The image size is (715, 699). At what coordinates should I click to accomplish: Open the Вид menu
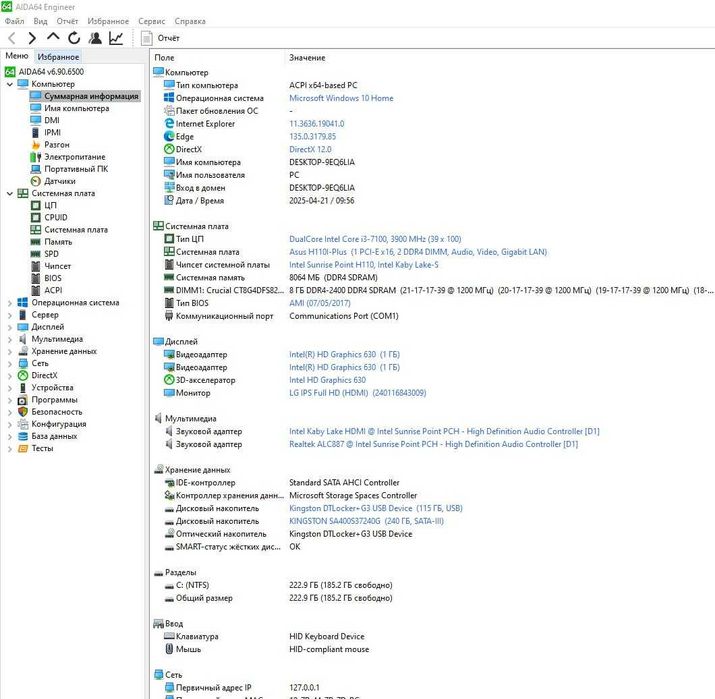pos(40,21)
